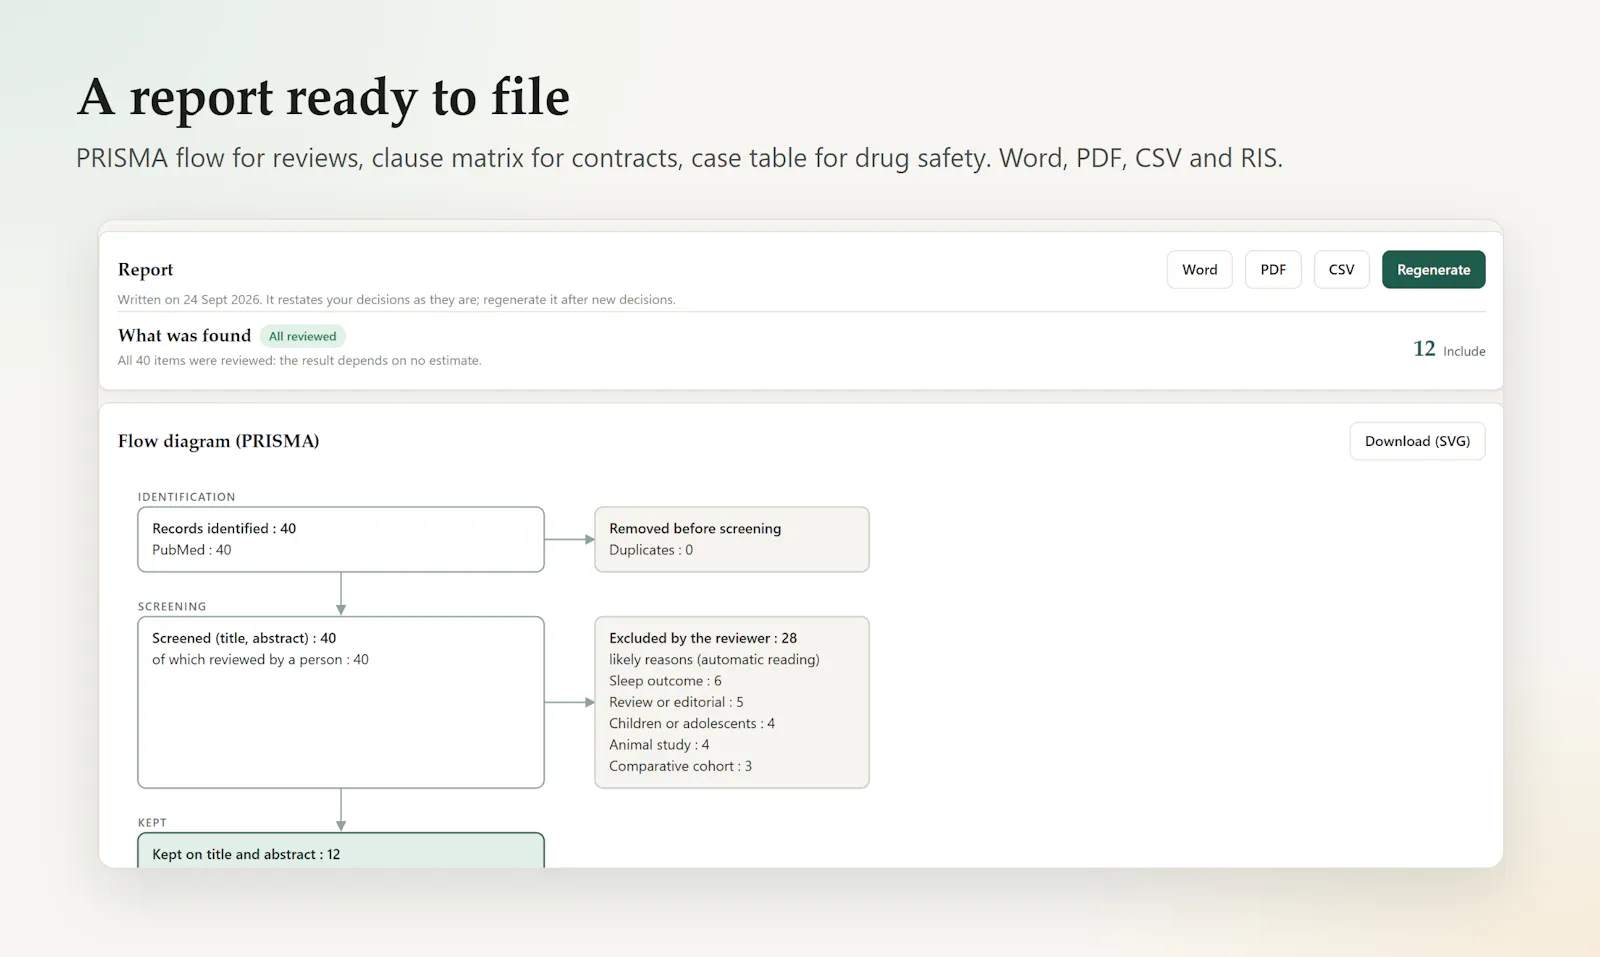
Task: Click the 'What was found' heading
Action: (x=184, y=335)
